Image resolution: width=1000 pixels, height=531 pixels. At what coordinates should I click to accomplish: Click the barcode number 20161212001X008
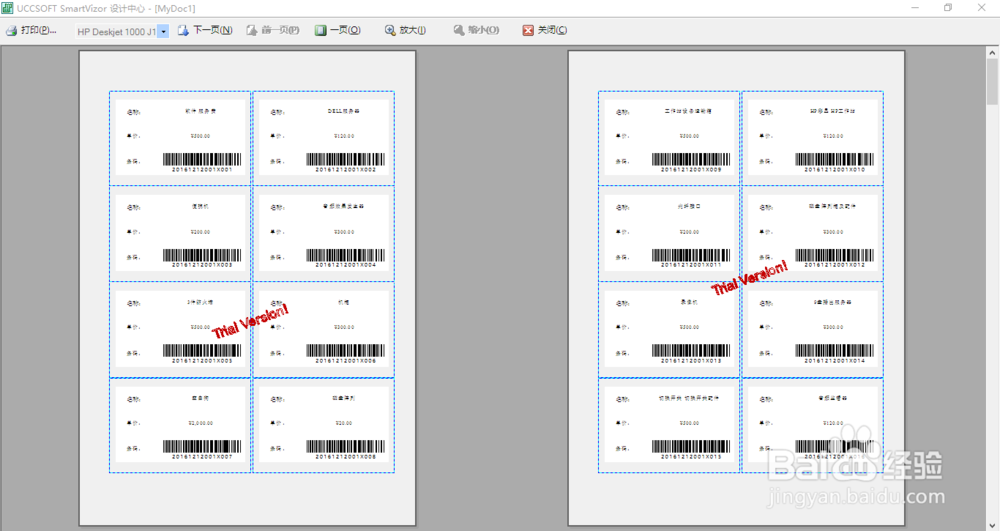tap(345, 457)
